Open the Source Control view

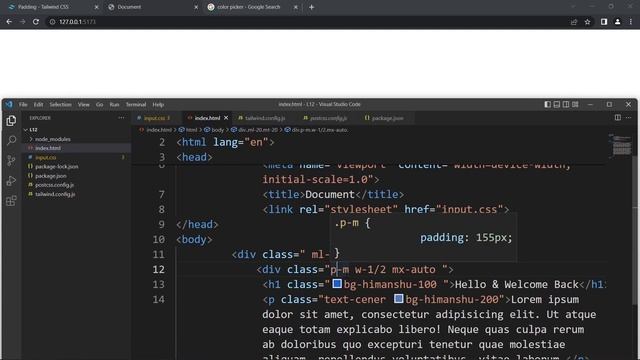coord(11,160)
